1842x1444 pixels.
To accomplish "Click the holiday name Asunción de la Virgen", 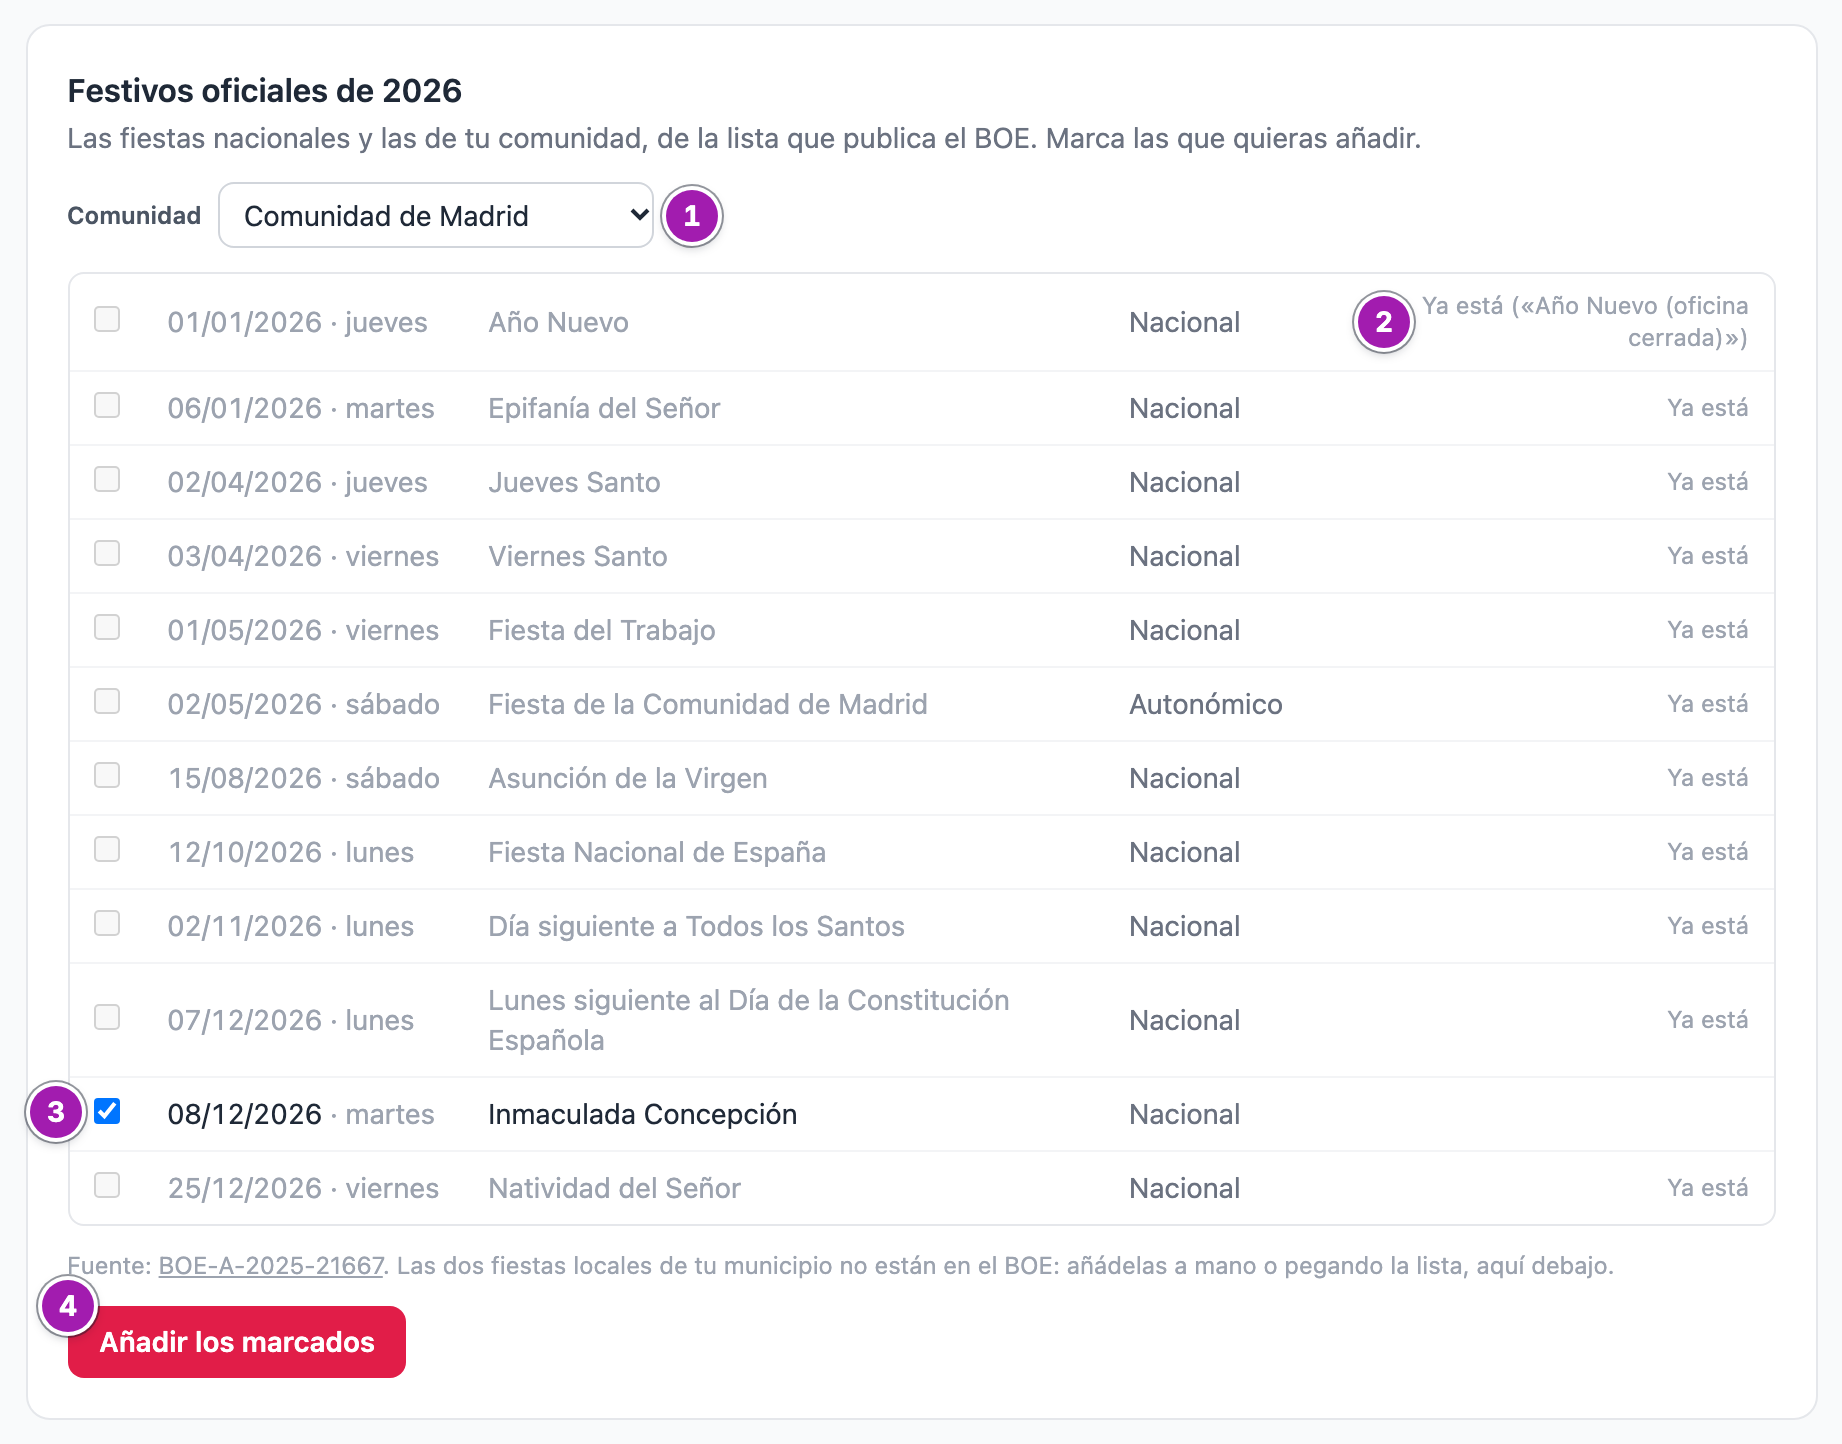I will pos(628,779).
